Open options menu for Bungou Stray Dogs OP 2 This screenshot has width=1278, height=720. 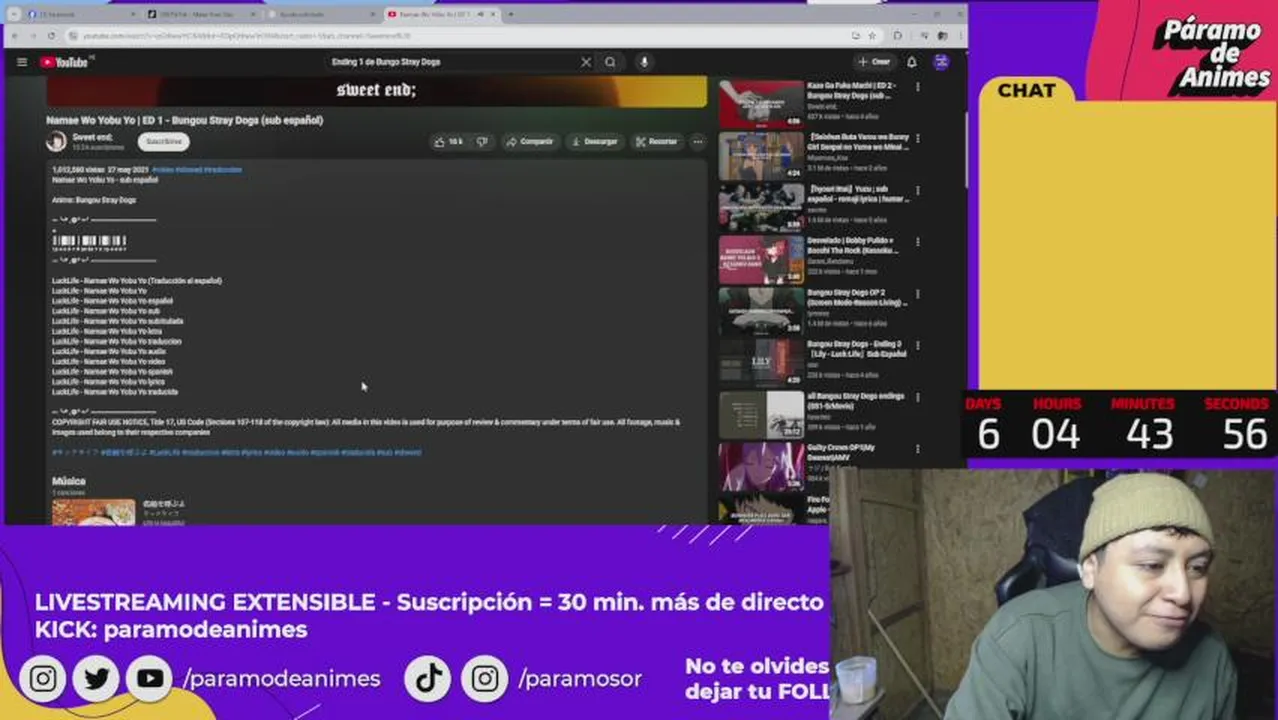(918, 294)
